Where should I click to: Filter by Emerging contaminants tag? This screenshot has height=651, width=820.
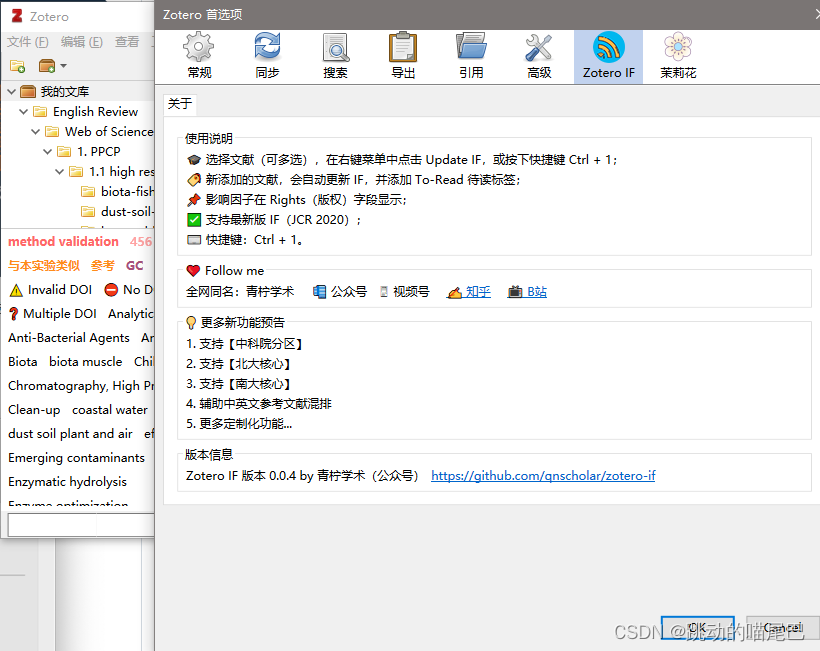[x=76, y=458]
